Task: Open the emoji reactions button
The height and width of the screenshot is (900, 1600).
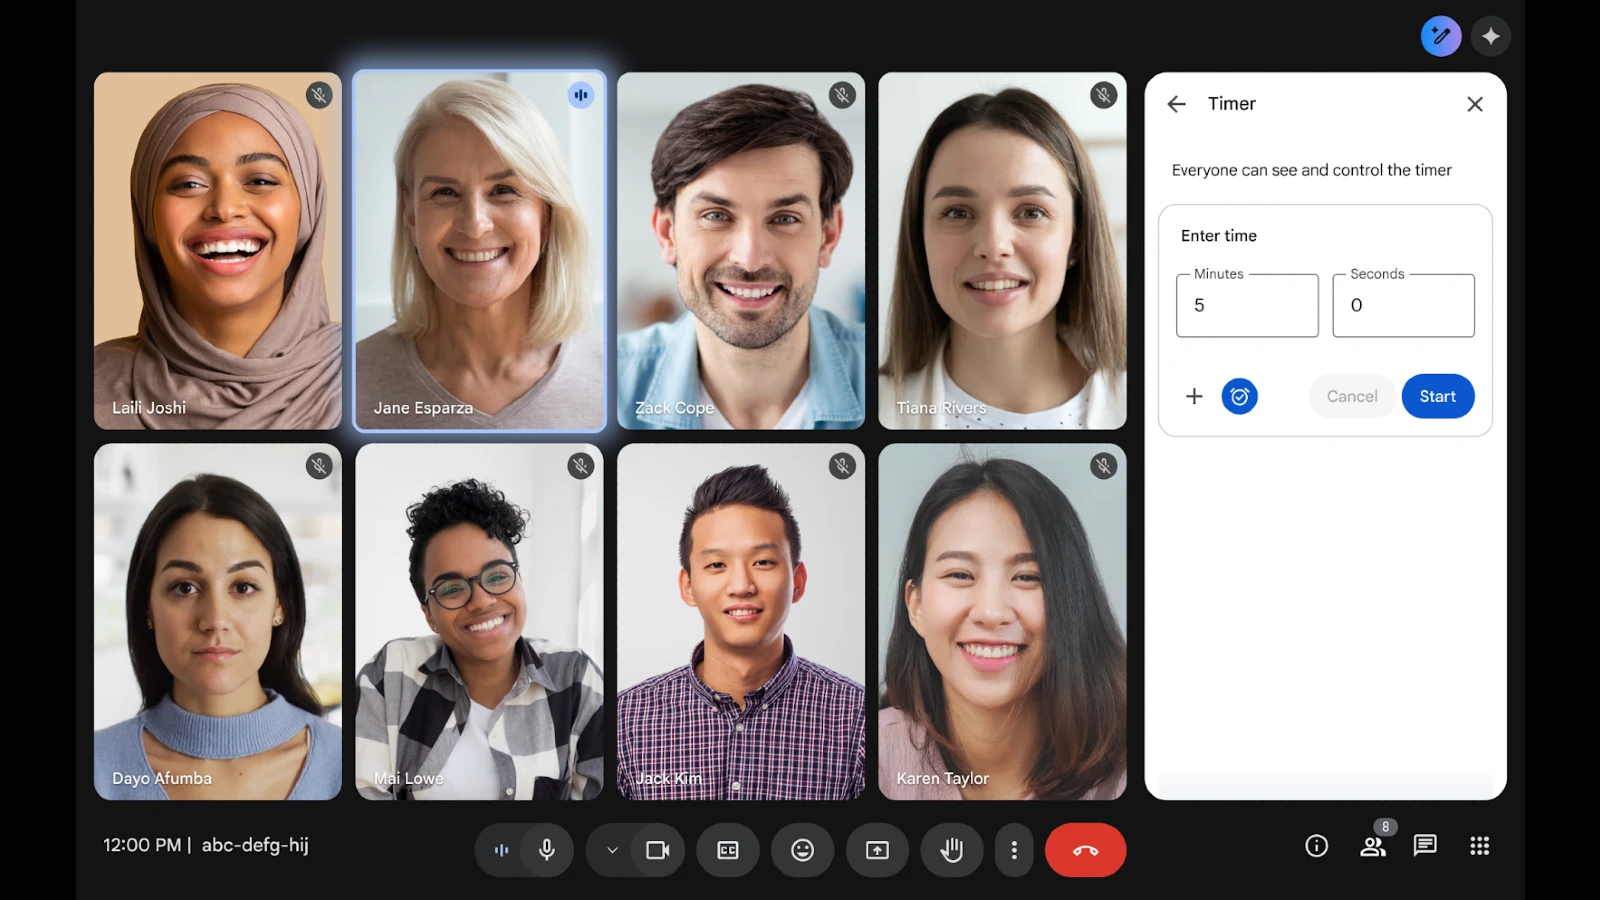Action: pyautogui.click(x=802, y=850)
